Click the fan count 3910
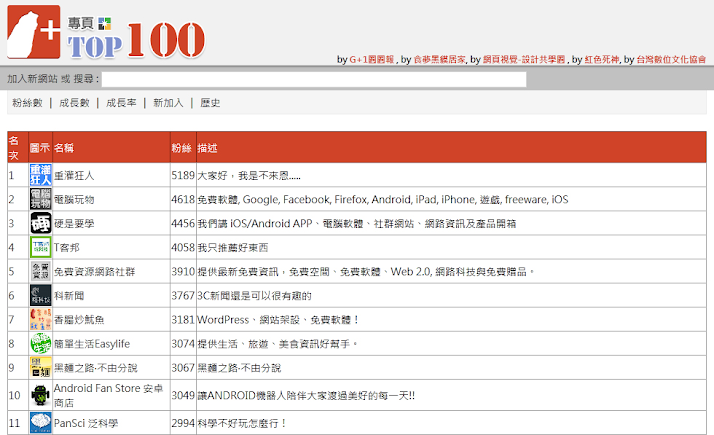The height and width of the screenshot is (435, 714). click(183, 272)
